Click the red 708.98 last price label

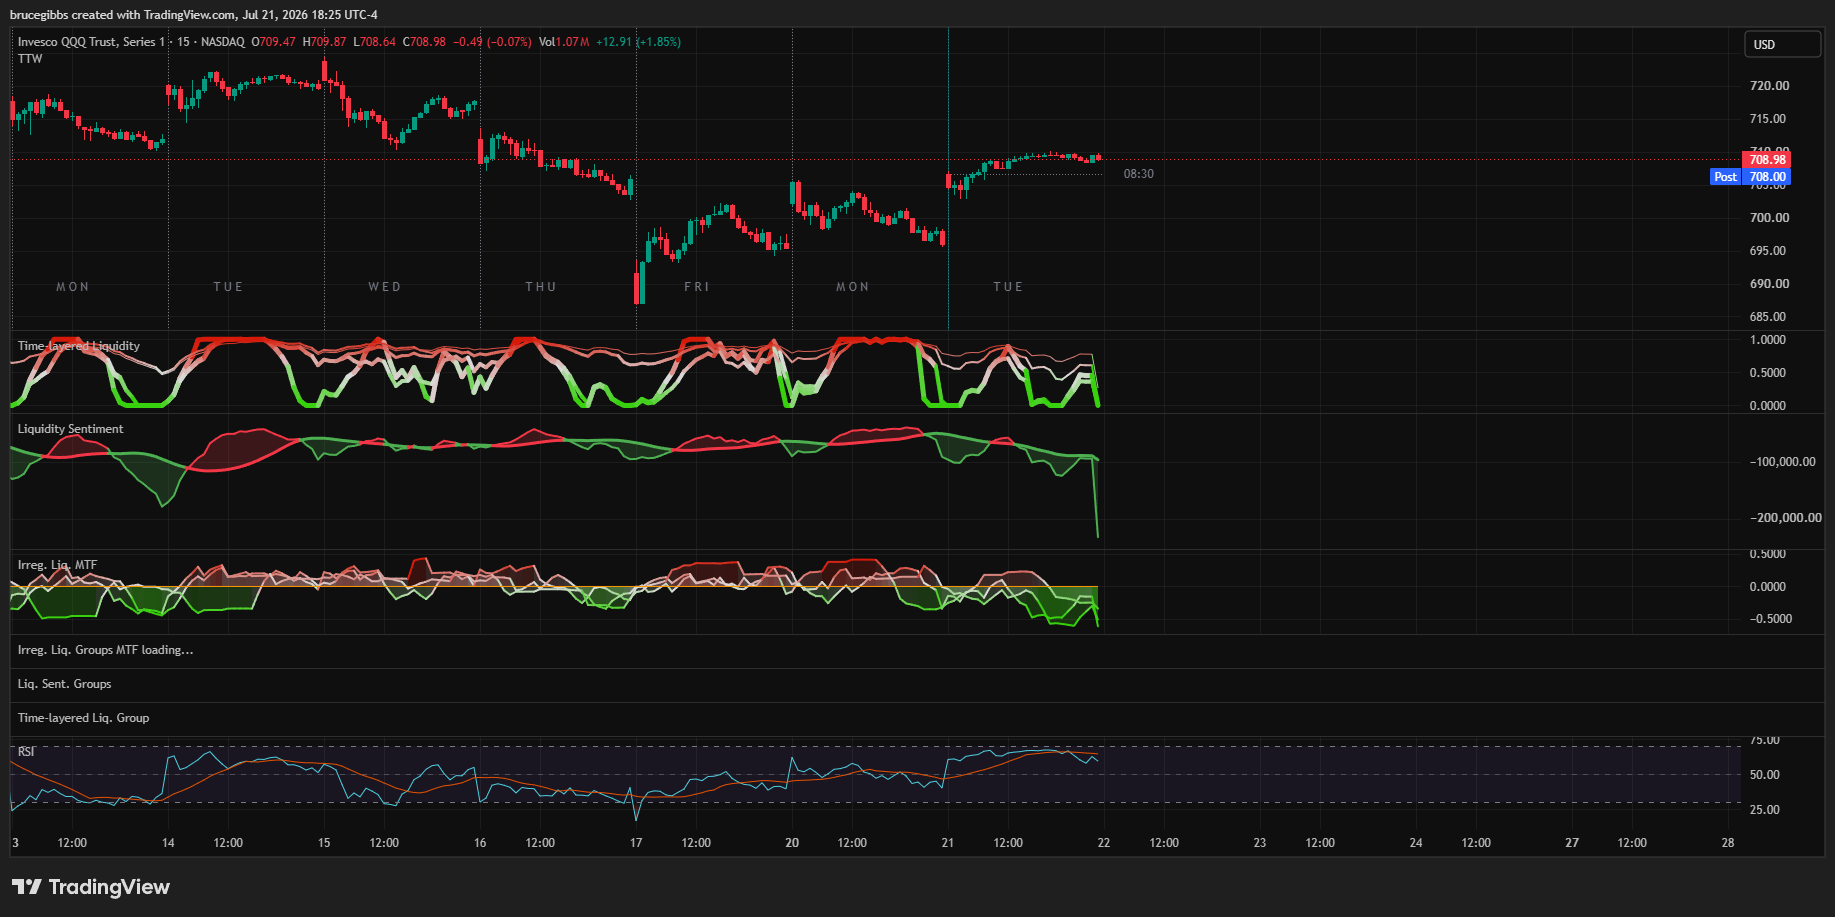(1766, 160)
